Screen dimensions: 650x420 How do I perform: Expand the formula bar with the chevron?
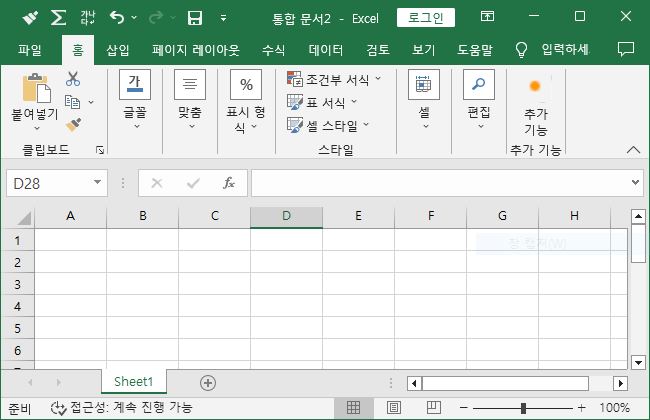[x=635, y=182]
